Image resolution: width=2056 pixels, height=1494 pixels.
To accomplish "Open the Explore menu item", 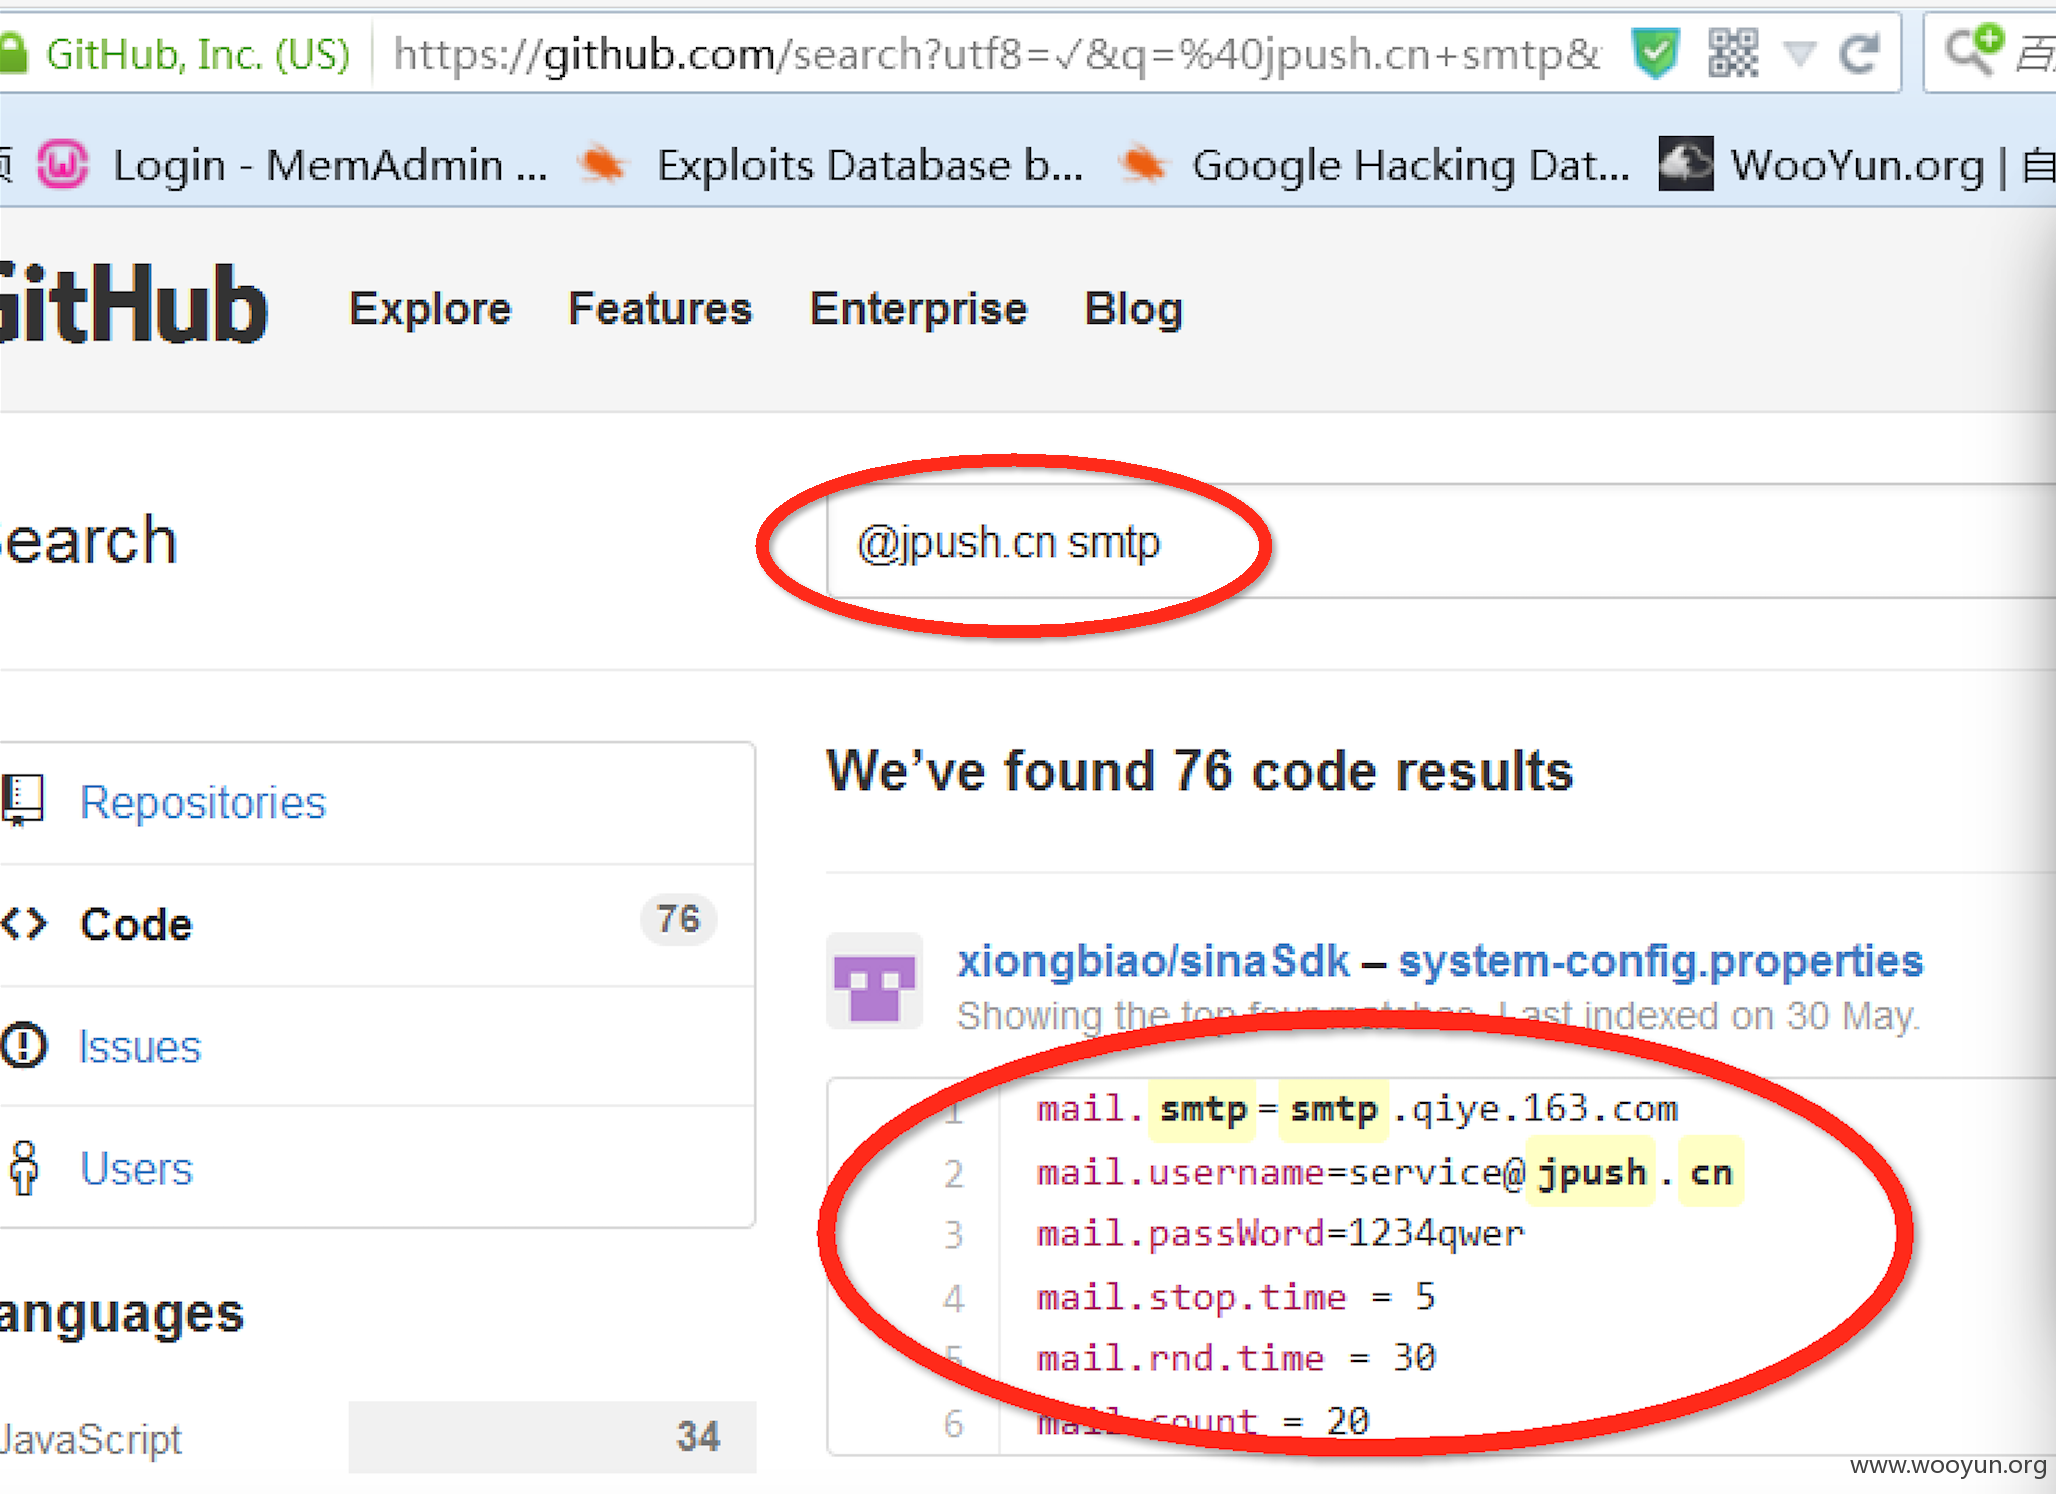I will [430, 309].
